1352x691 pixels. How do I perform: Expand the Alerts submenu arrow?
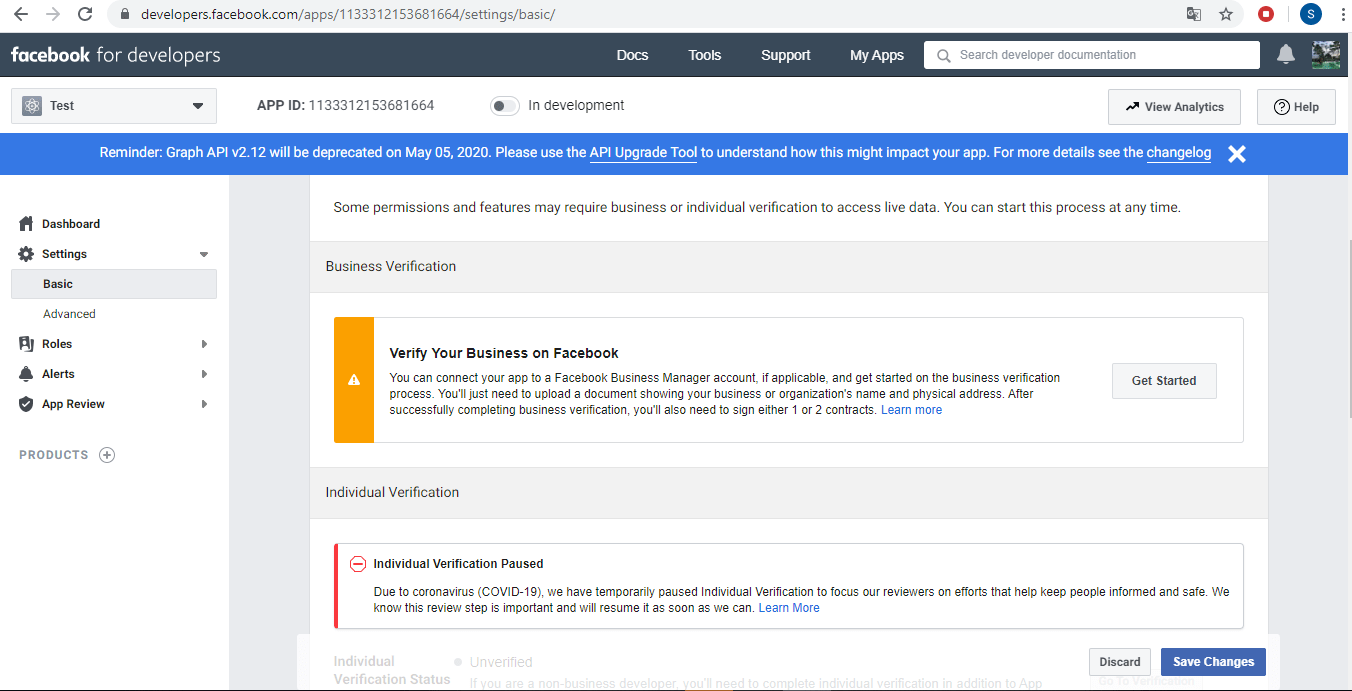pos(205,374)
